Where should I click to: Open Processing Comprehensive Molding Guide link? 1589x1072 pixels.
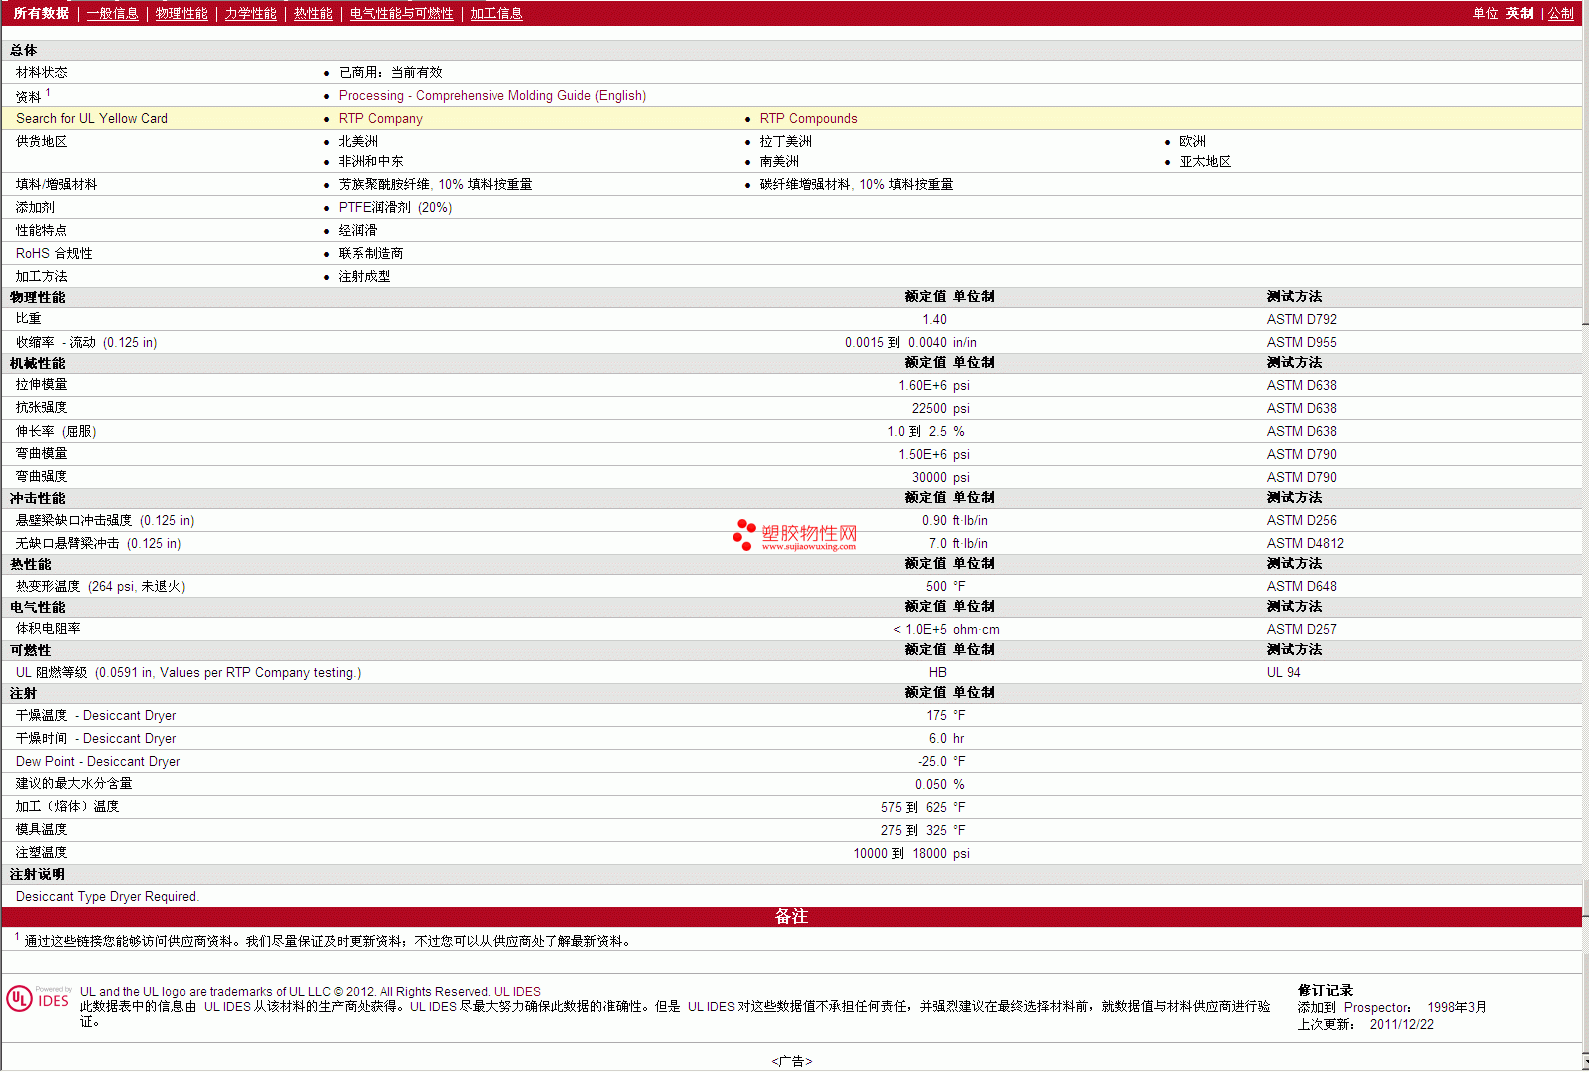tap(492, 95)
